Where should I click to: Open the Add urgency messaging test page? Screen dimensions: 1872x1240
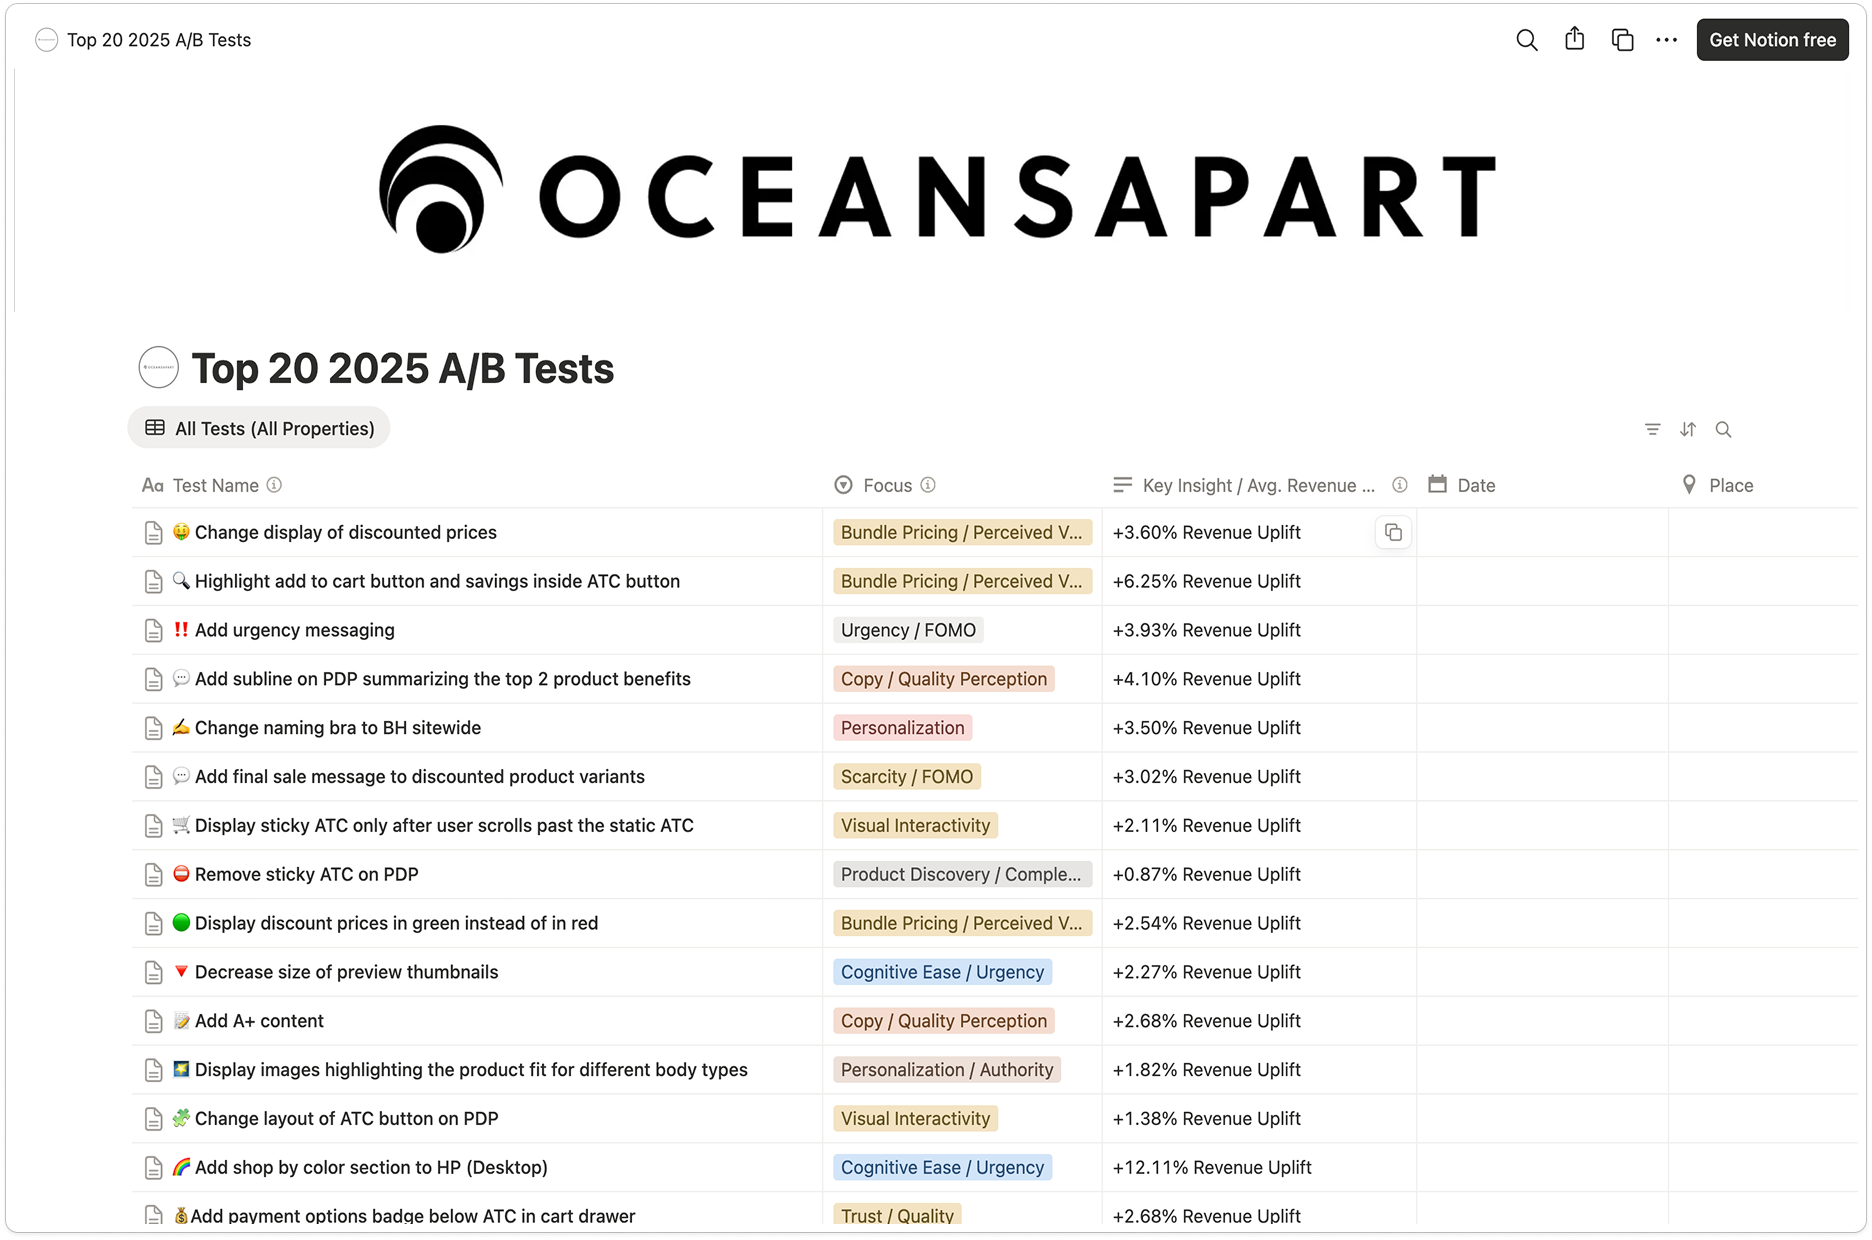click(294, 630)
